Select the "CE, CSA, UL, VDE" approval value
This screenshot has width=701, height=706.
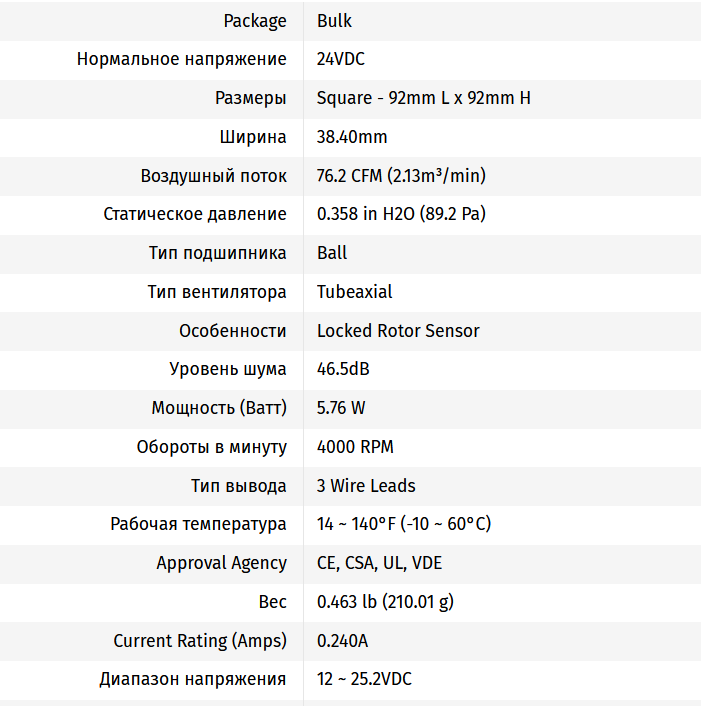point(379,563)
